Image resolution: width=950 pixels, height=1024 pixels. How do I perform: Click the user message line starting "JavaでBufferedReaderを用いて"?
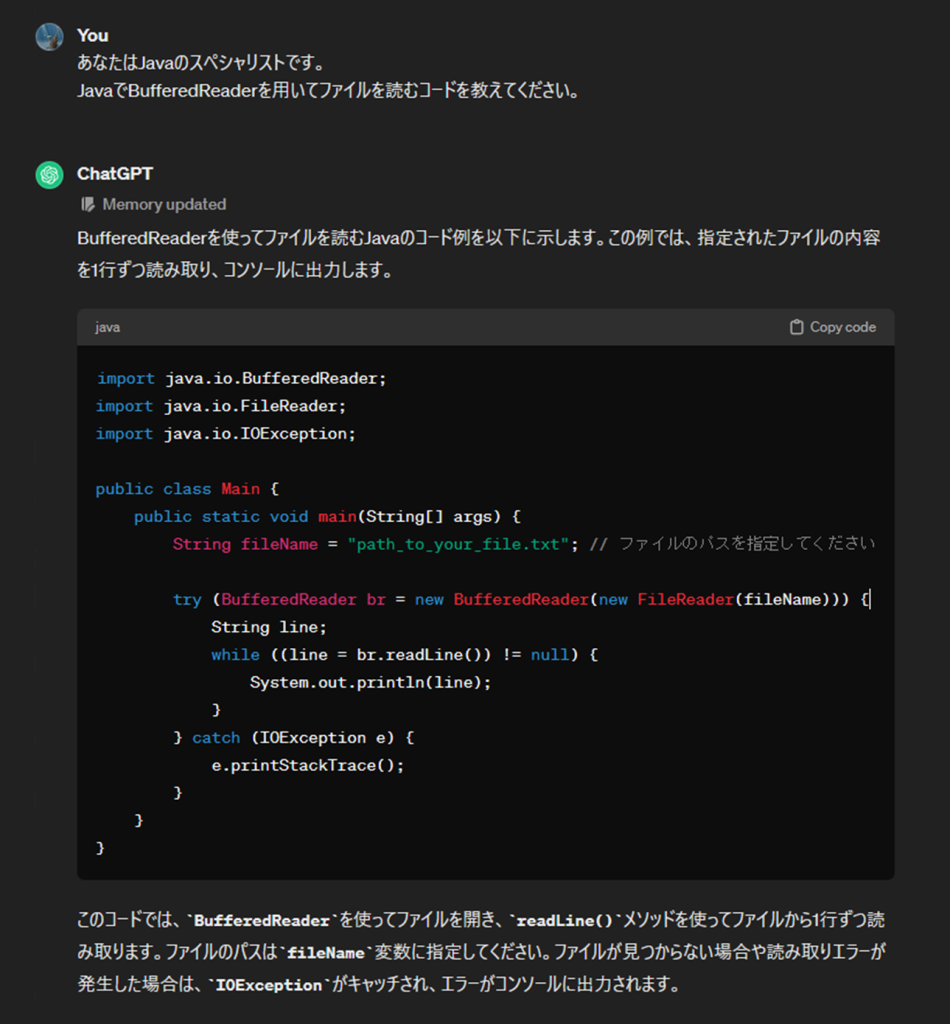[x=328, y=90]
